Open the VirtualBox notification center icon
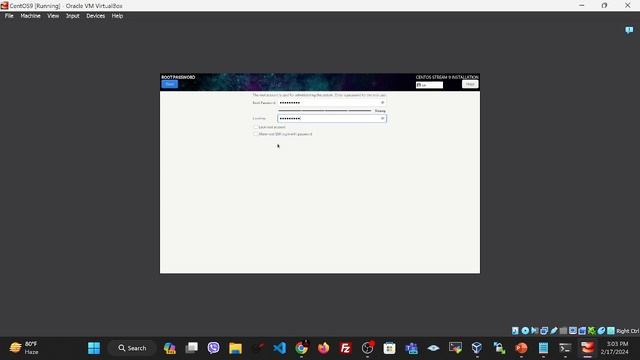The width and height of the screenshot is (640, 360). pos(629,30)
